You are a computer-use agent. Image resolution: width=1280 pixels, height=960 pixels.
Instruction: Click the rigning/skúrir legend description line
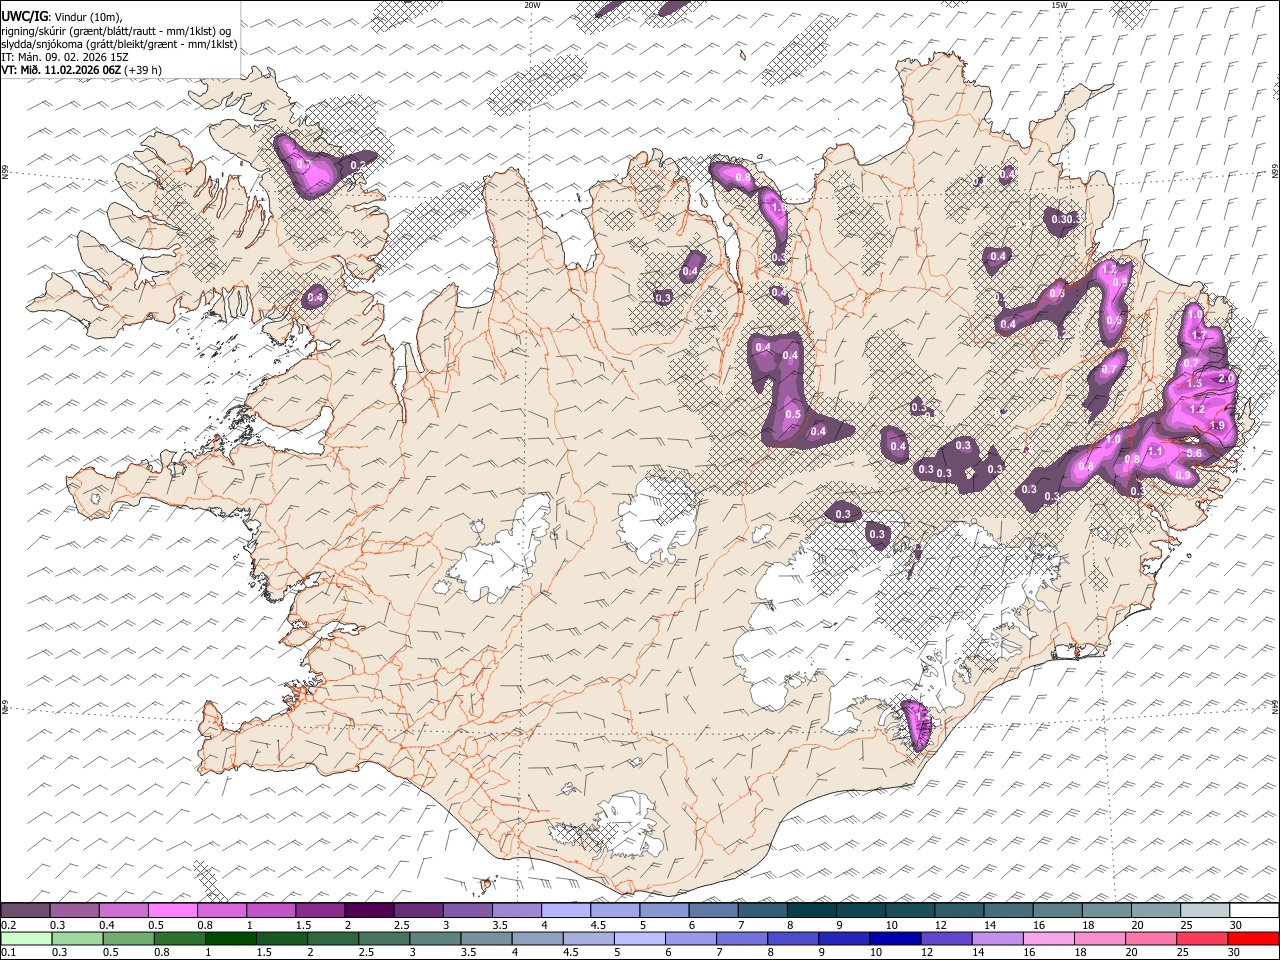click(116, 31)
